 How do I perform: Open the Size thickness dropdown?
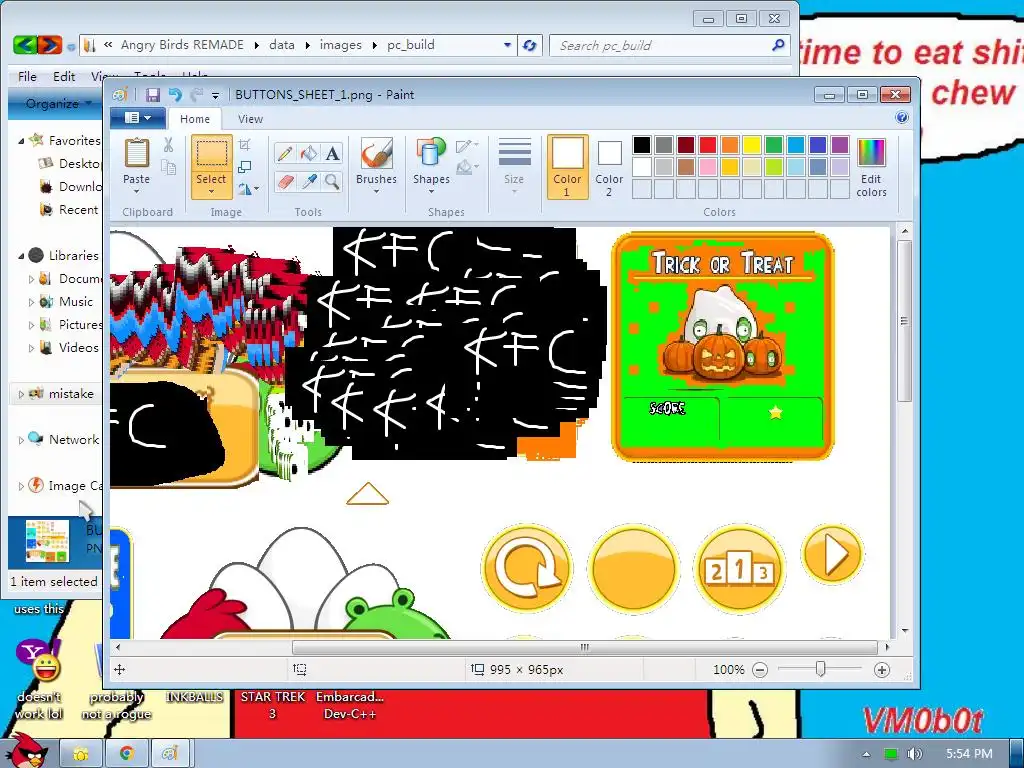pyautogui.click(x=514, y=167)
